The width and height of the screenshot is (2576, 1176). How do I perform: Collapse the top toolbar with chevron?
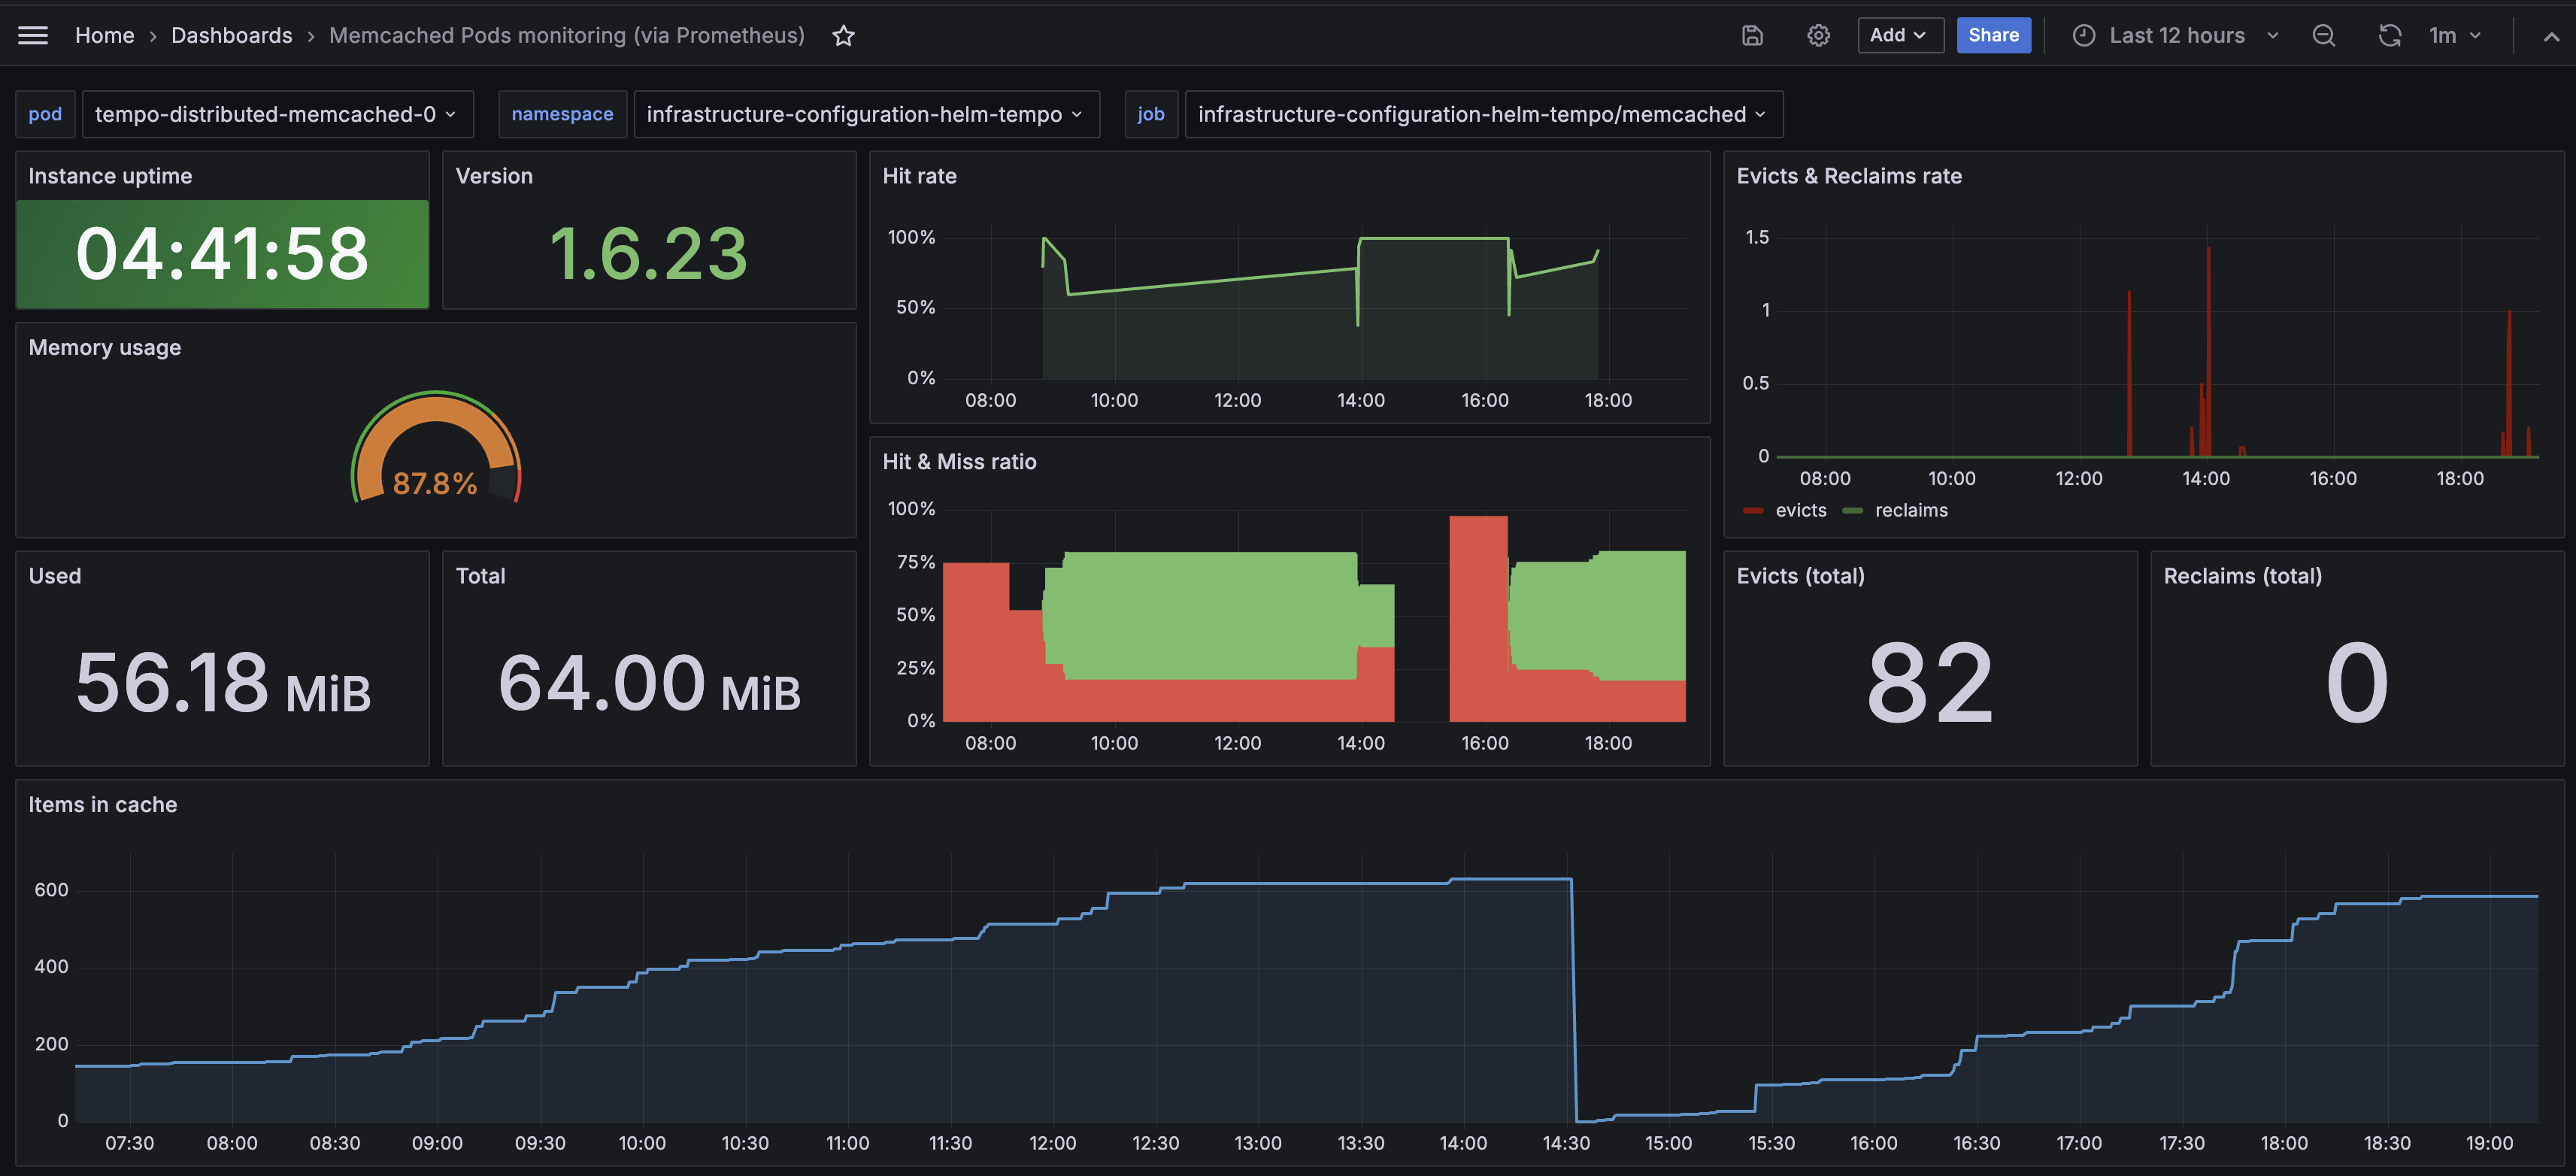(x=2551, y=35)
